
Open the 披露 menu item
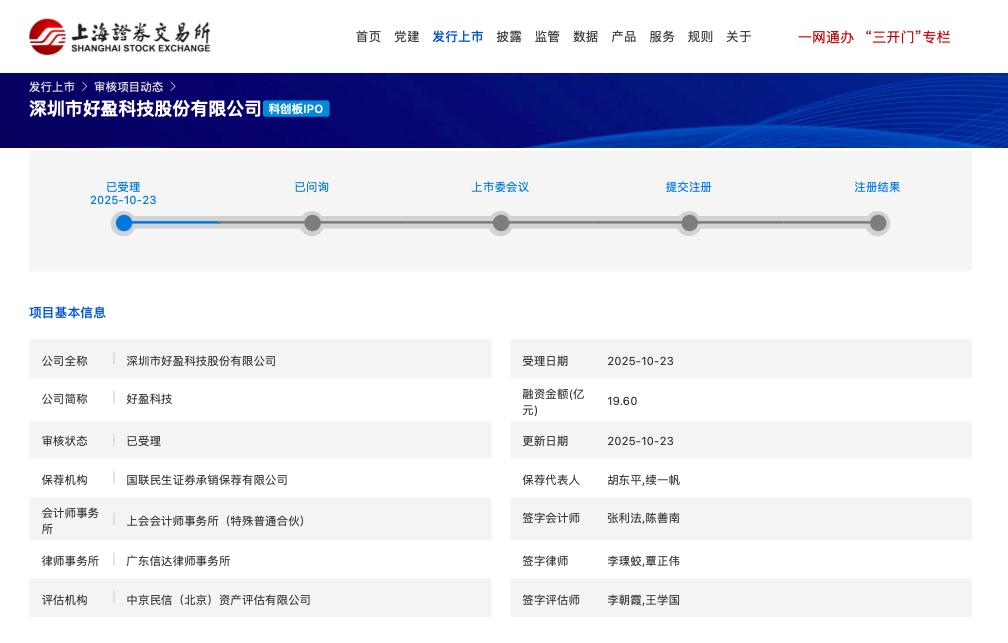508,37
